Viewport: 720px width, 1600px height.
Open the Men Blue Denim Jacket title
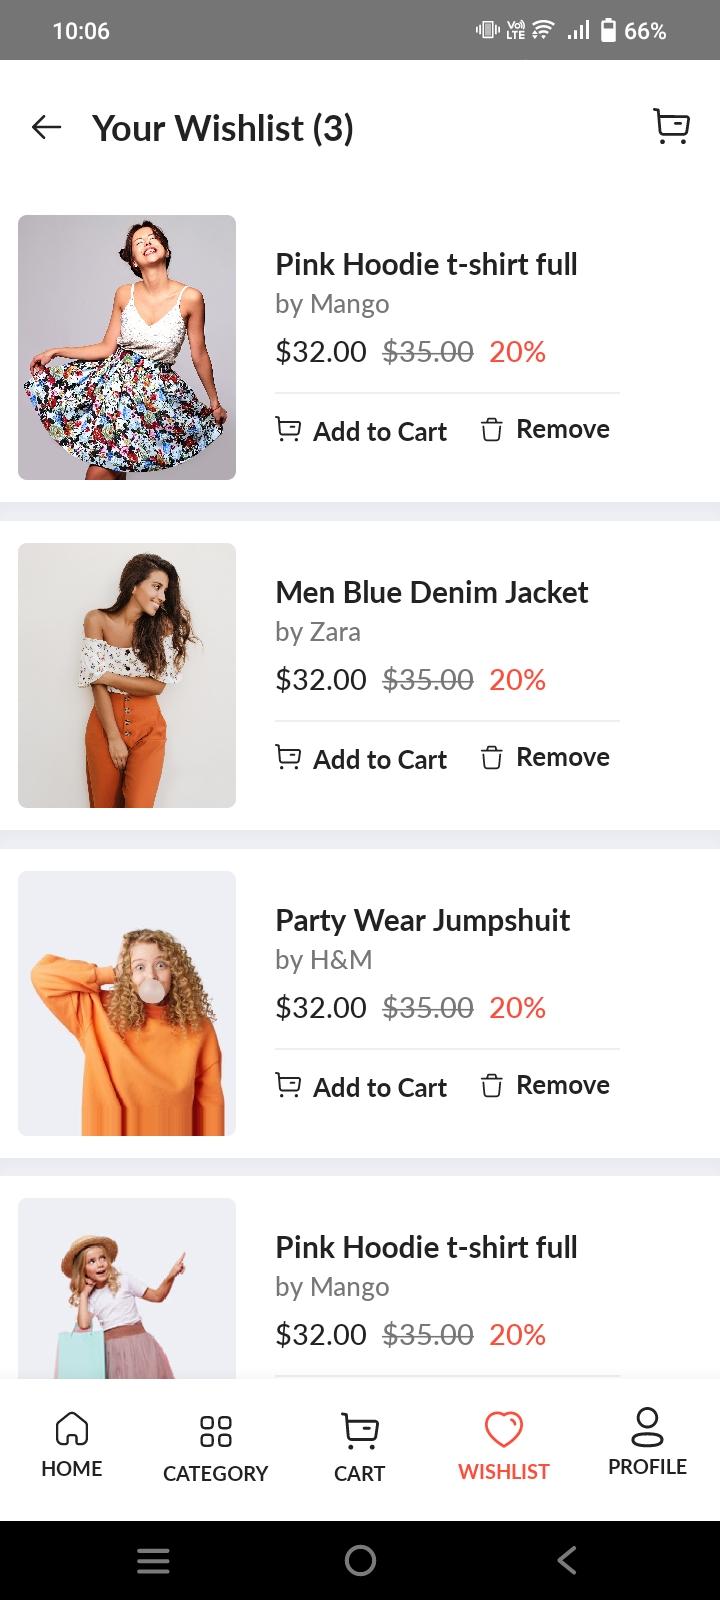point(431,592)
